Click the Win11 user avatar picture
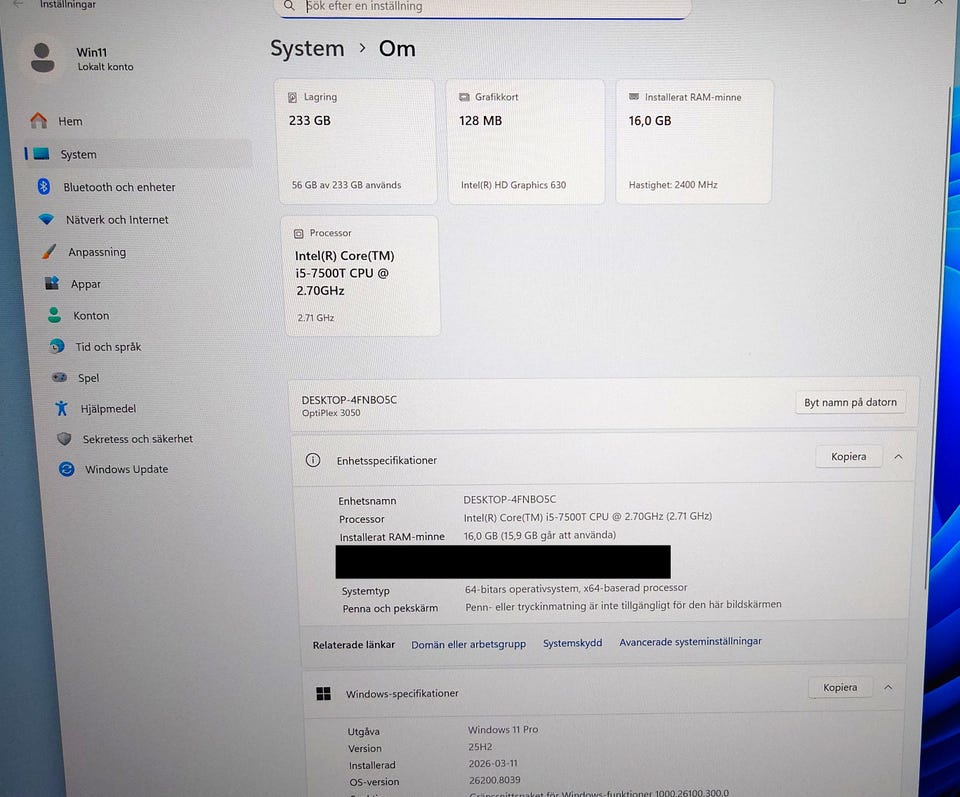This screenshot has height=797, width=960. pyautogui.click(x=43, y=59)
